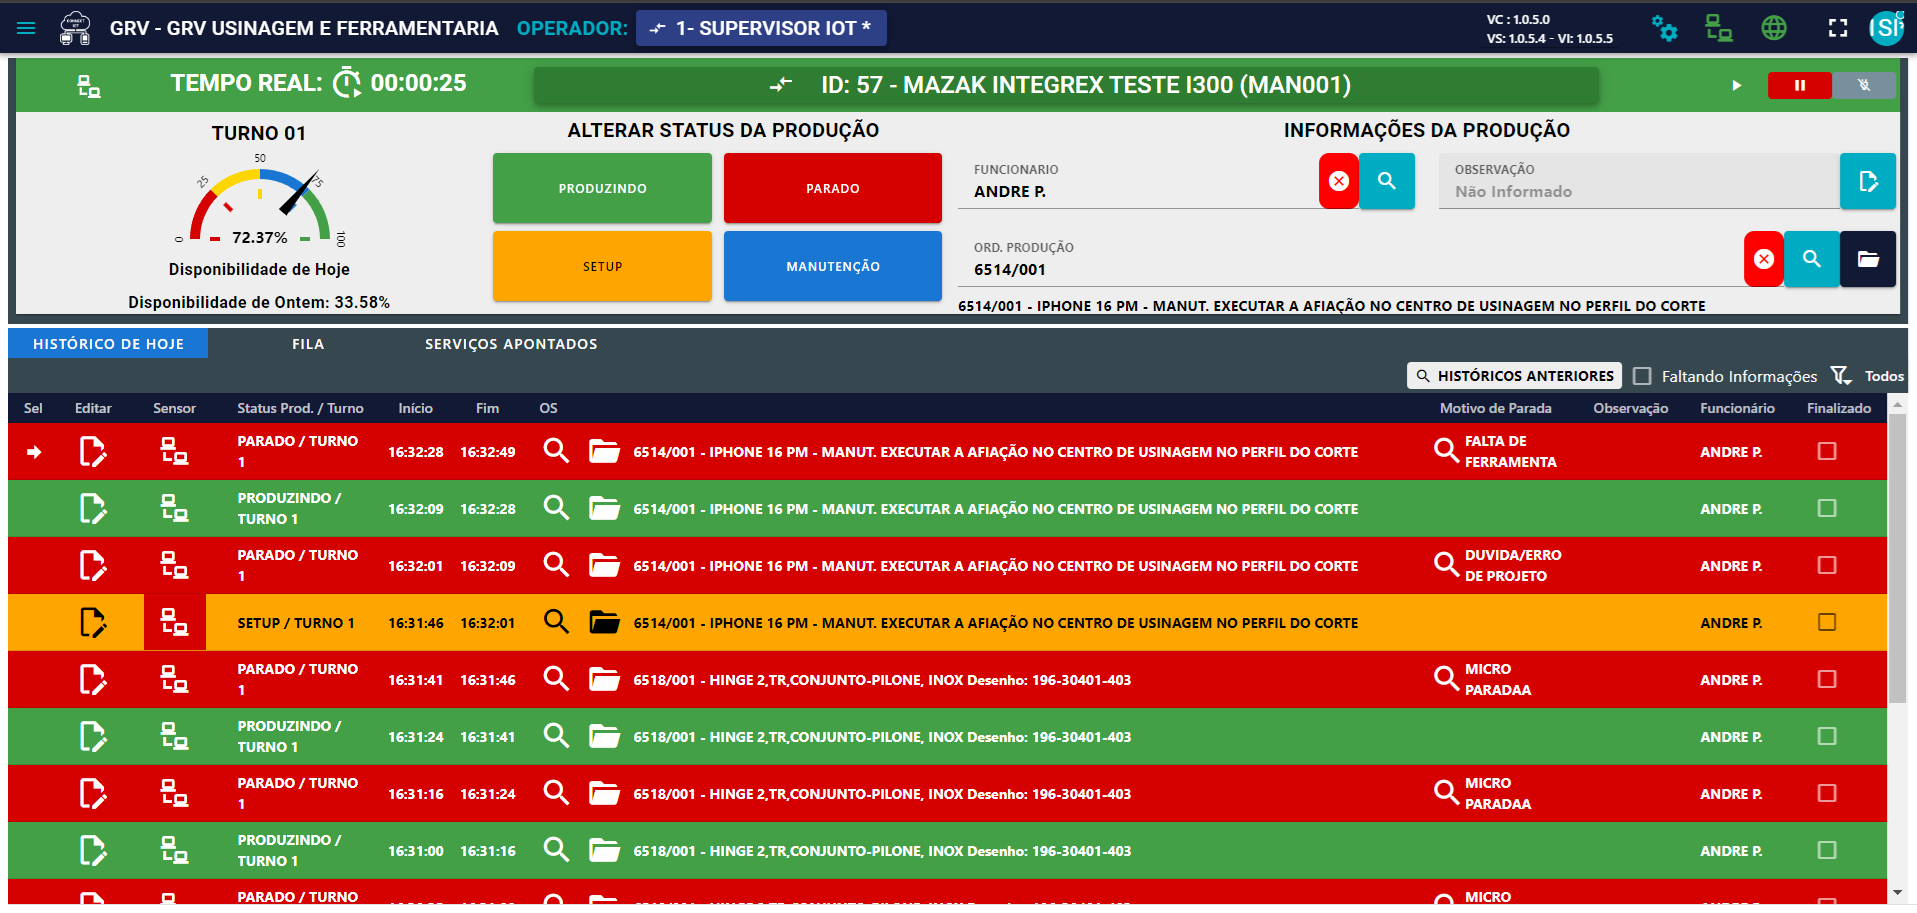This screenshot has height=913, width=1917.
Task: Set production status to PARADO
Action: coord(833,188)
